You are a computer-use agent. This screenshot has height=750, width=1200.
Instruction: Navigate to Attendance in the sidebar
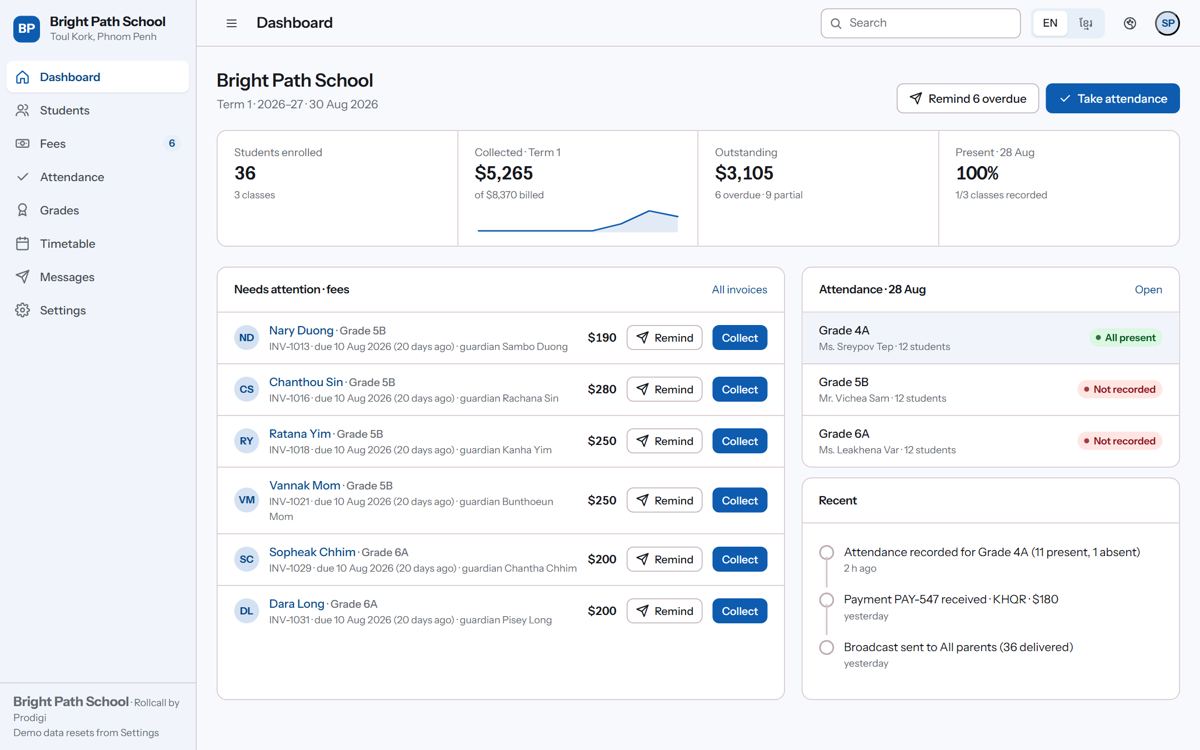click(97, 177)
